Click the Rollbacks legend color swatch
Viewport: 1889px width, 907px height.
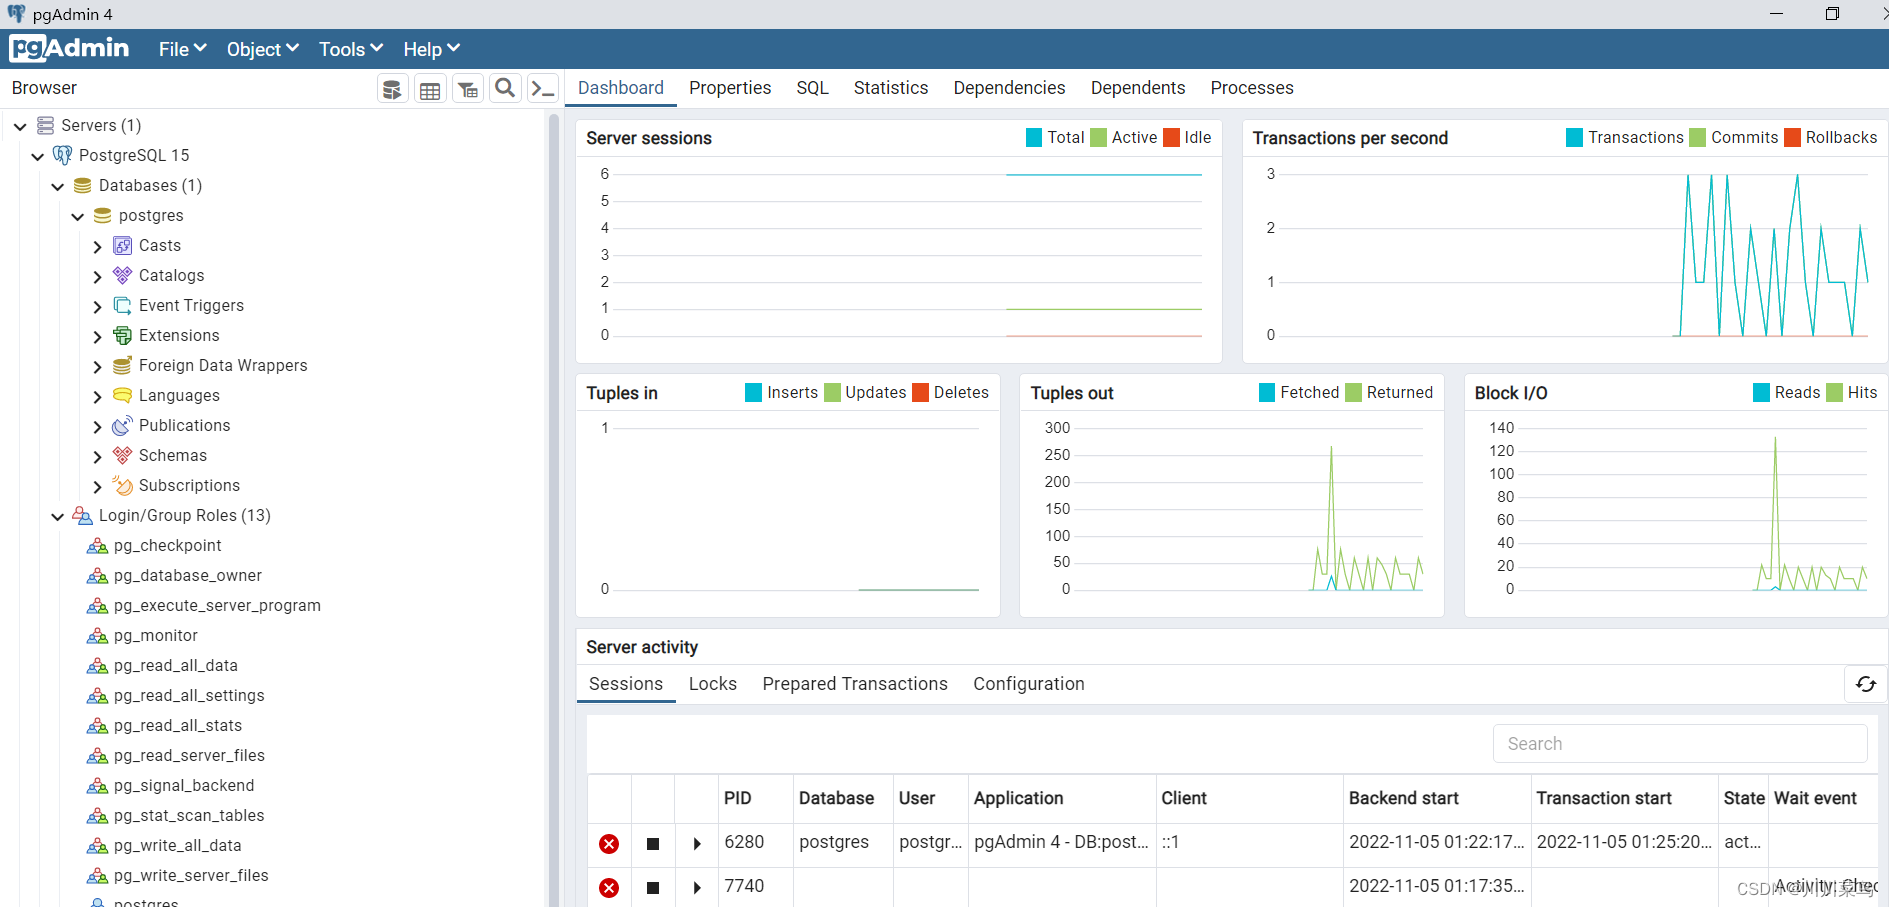click(x=1792, y=138)
